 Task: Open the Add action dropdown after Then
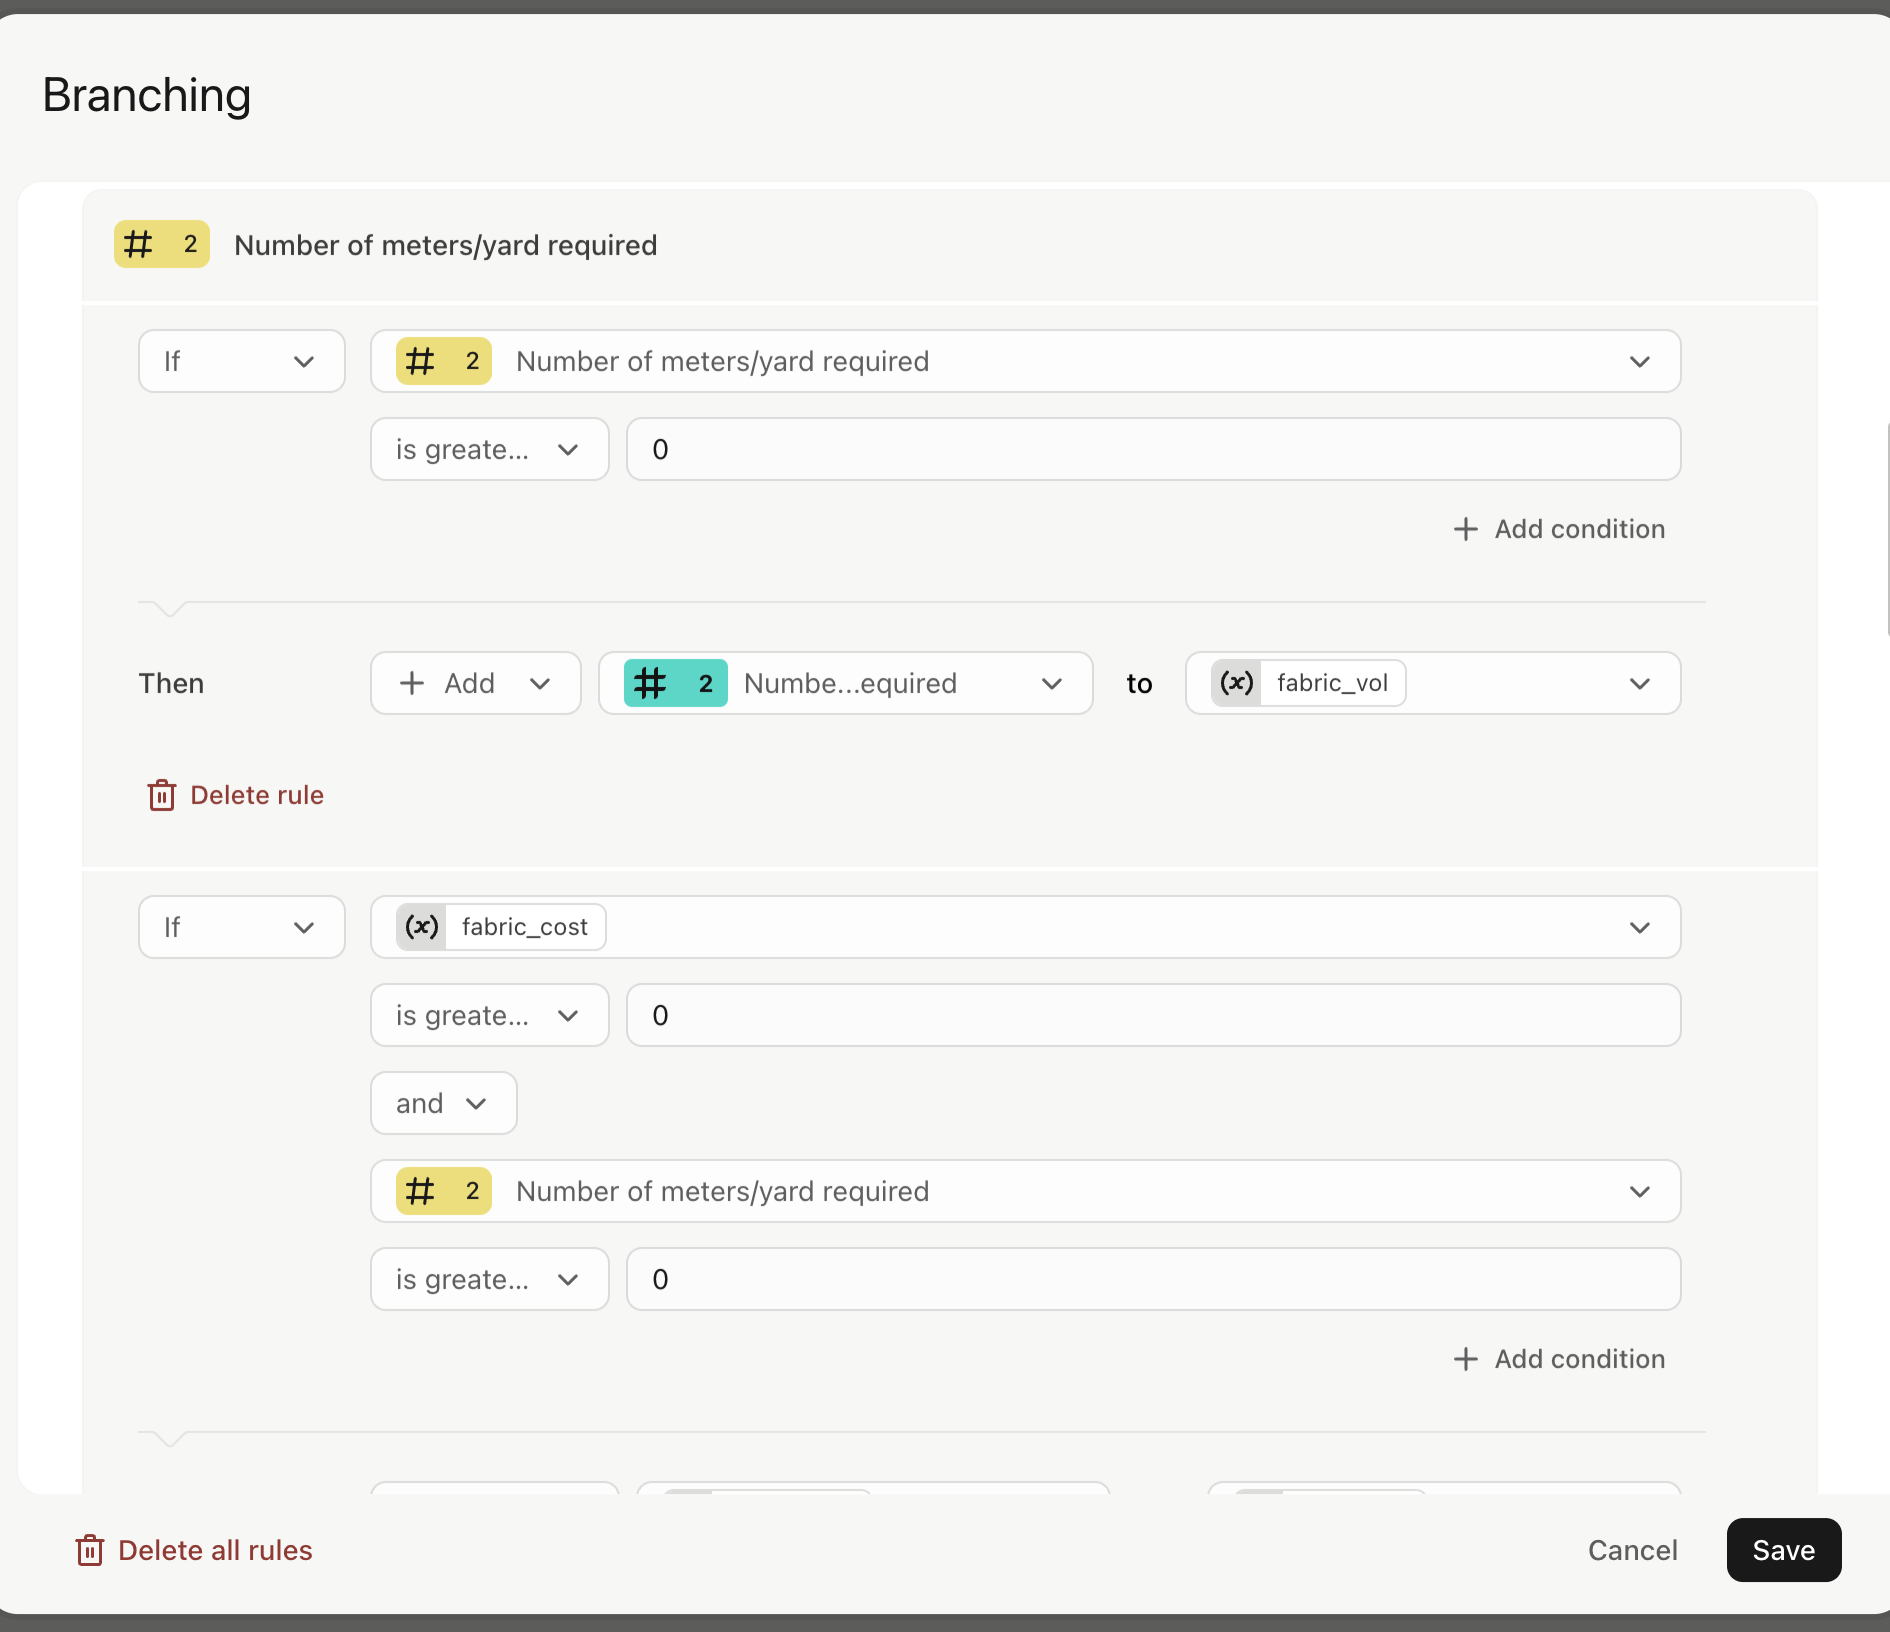coord(475,683)
